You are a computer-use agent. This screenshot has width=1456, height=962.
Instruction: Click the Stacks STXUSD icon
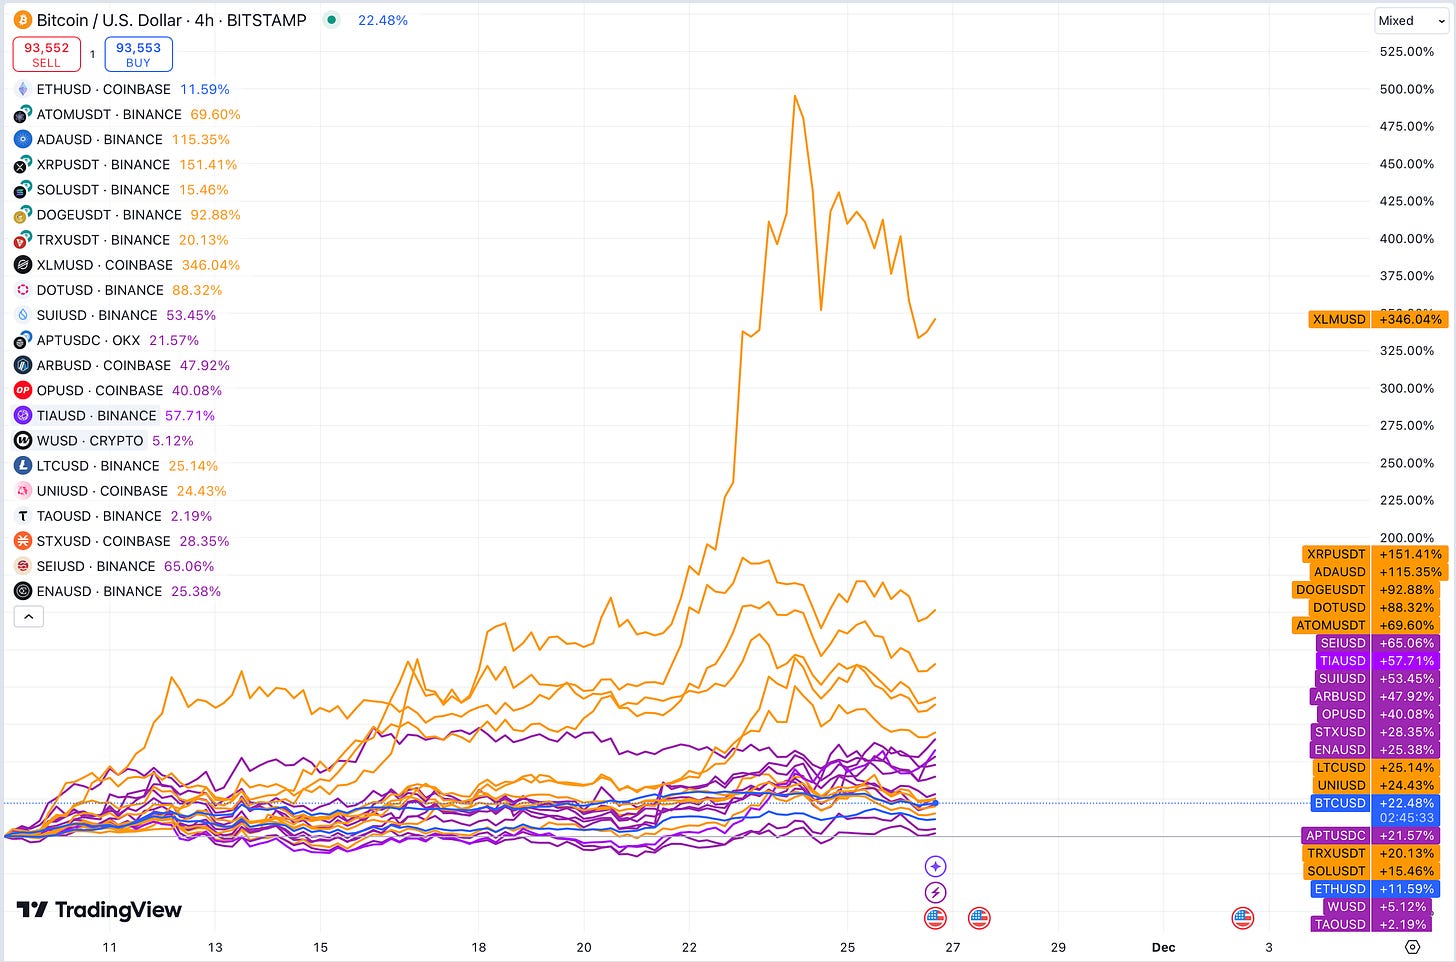point(23,541)
